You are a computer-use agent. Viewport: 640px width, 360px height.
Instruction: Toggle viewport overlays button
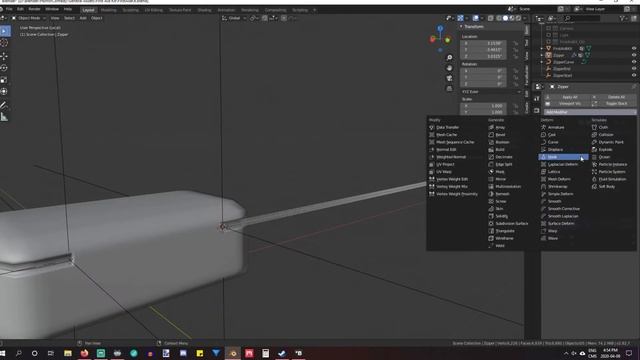pos(476,18)
